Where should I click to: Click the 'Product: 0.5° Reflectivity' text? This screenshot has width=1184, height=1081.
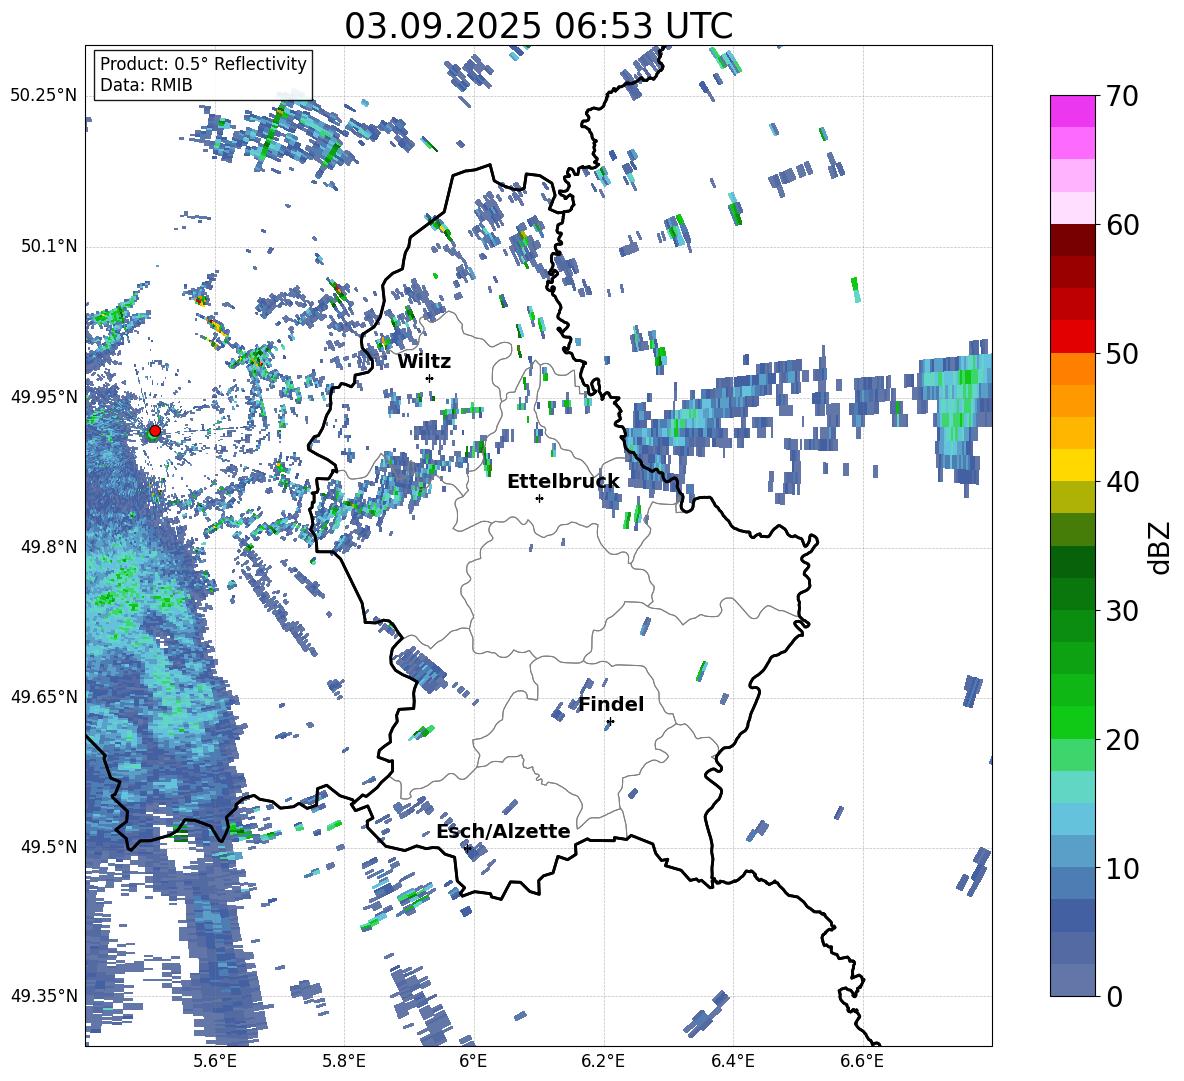(203, 63)
